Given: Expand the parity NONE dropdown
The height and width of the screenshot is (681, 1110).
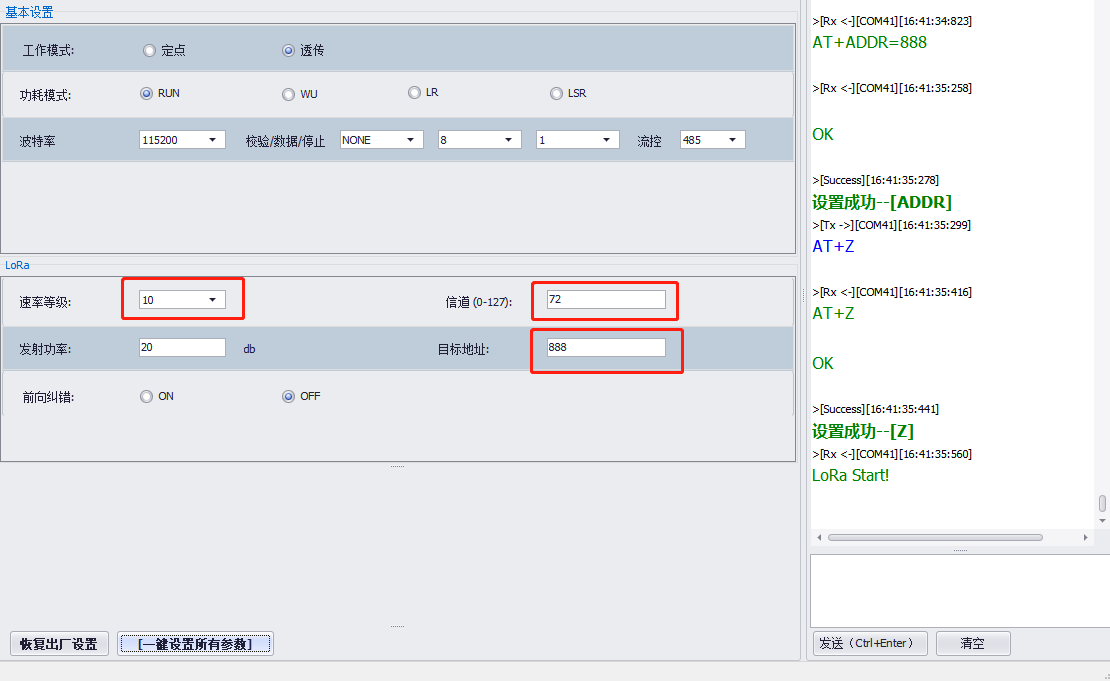Looking at the screenshot, I should (381, 140).
